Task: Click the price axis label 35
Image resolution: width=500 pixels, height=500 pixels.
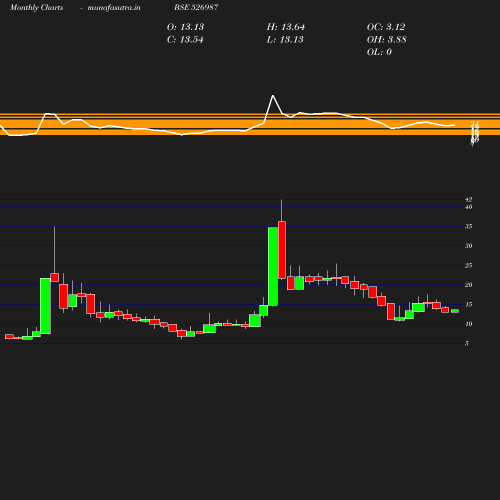Action: coord(469,227)
